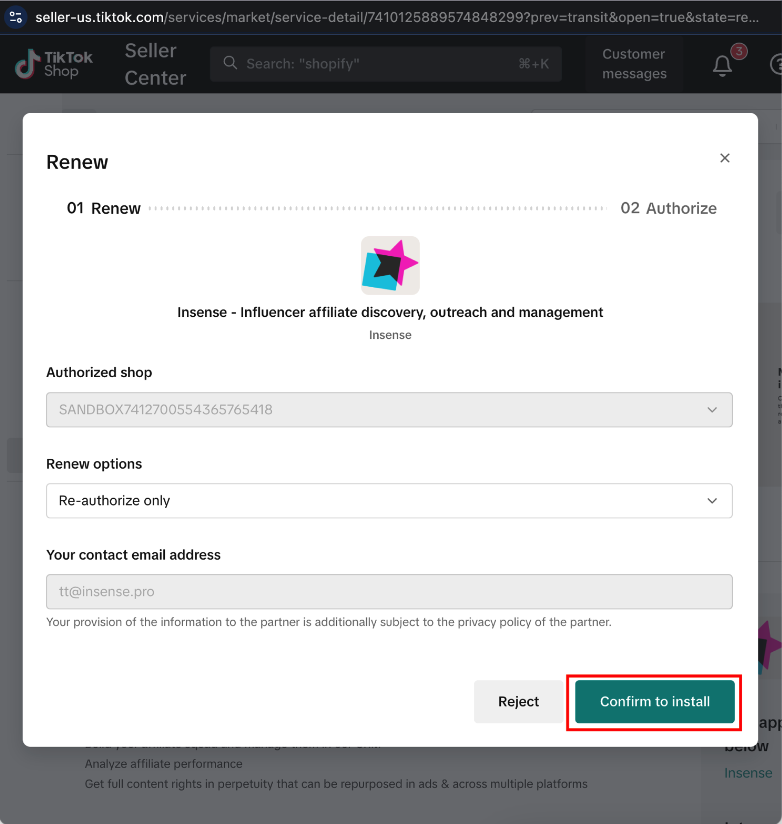782x824 pixels.
Task: Open Customer messages
Action: 634,64
